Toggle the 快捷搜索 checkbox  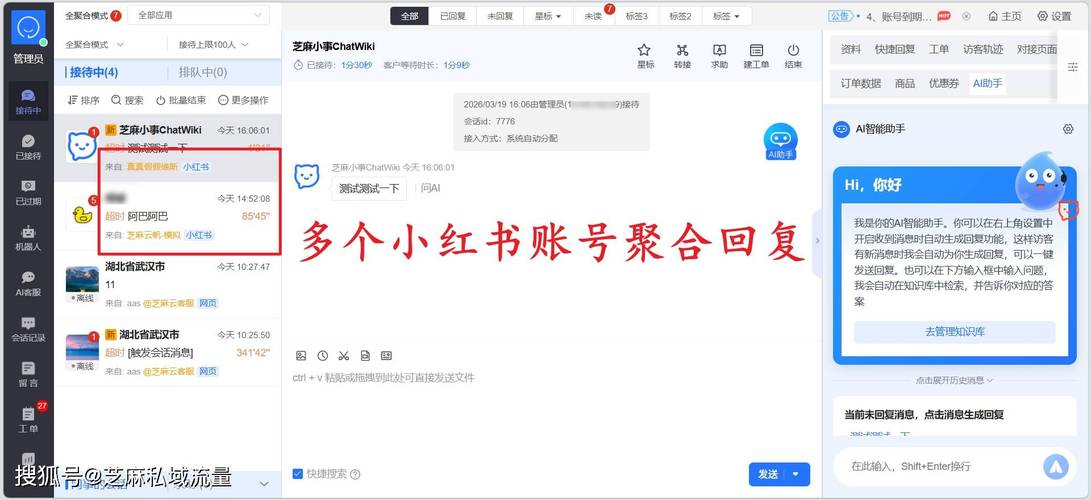click(x=298, y=474)
